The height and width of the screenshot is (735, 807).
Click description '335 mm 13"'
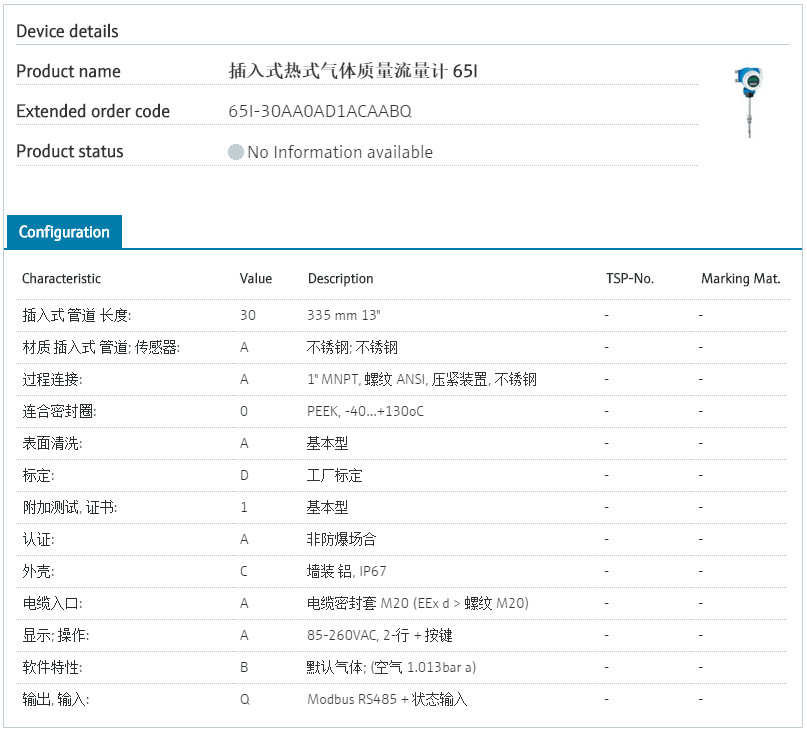tap(344, 315)
